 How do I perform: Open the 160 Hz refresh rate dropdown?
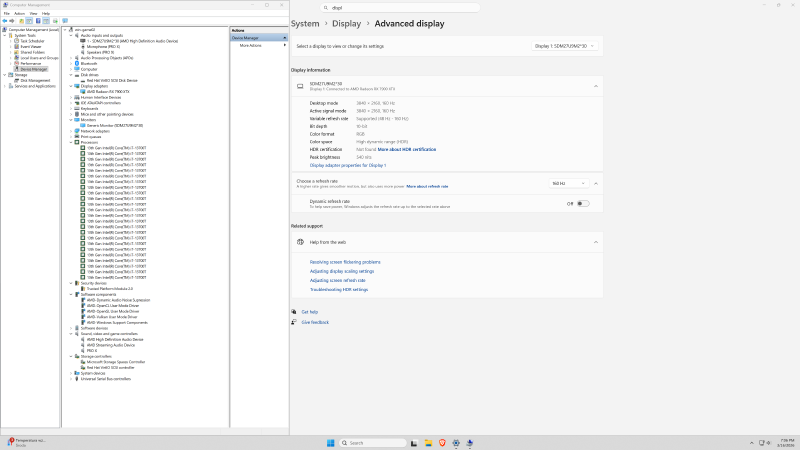point(568,183)
